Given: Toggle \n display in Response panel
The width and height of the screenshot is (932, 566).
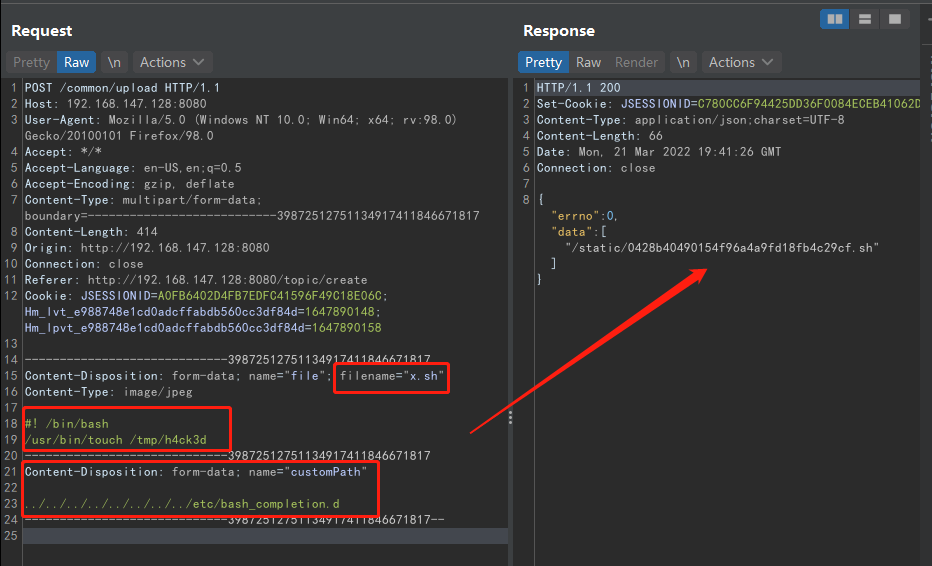Looking at the screenshot, I should (x=683, y=62).
